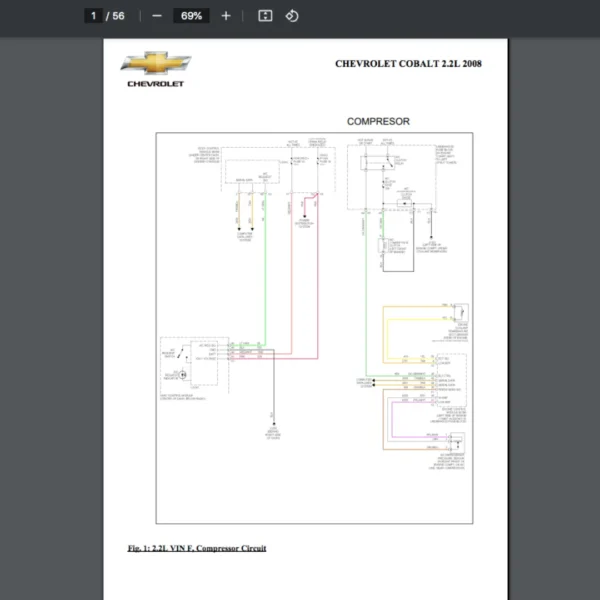Click the zoom in plus icon
Screen dimensions: 600x600
point(226,16)
